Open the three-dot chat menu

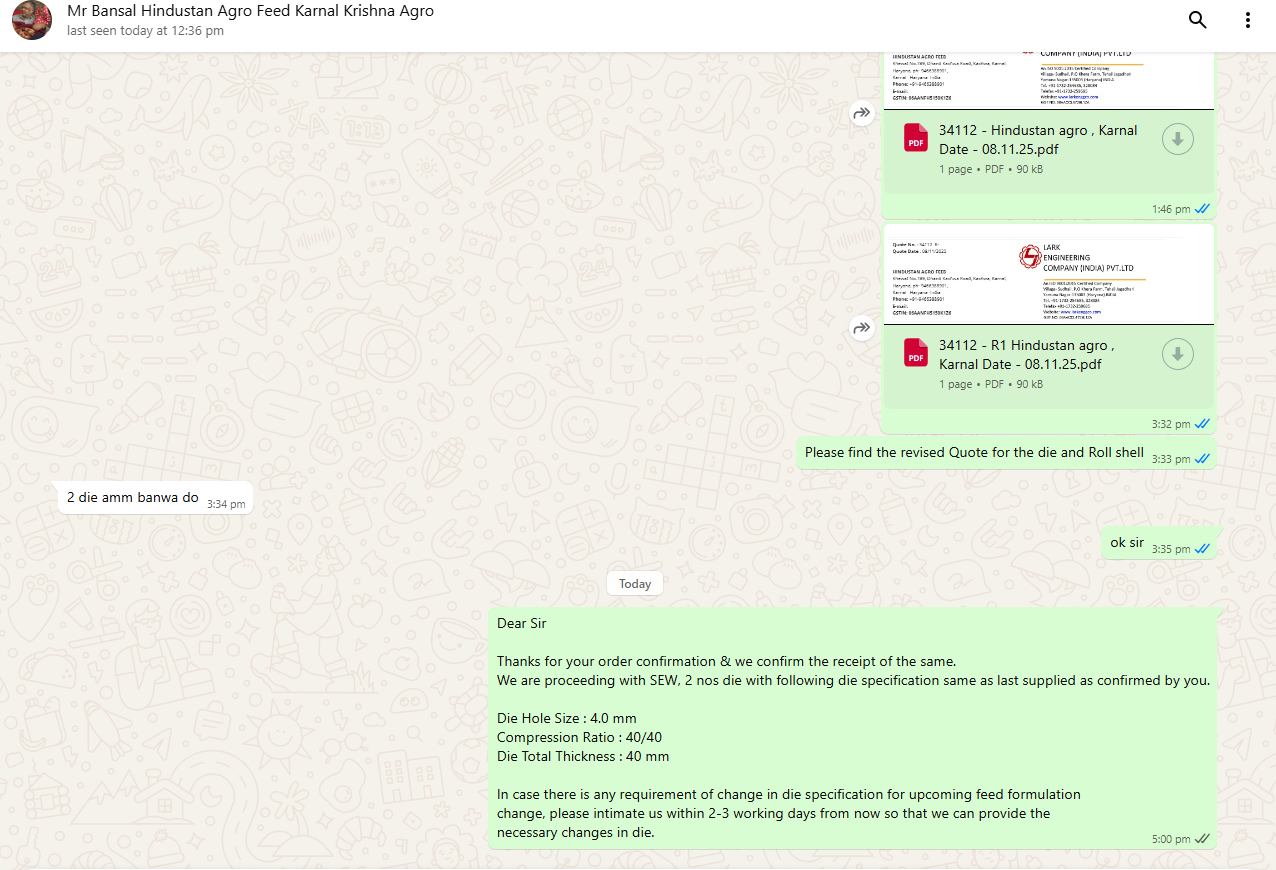(1247, 20)
